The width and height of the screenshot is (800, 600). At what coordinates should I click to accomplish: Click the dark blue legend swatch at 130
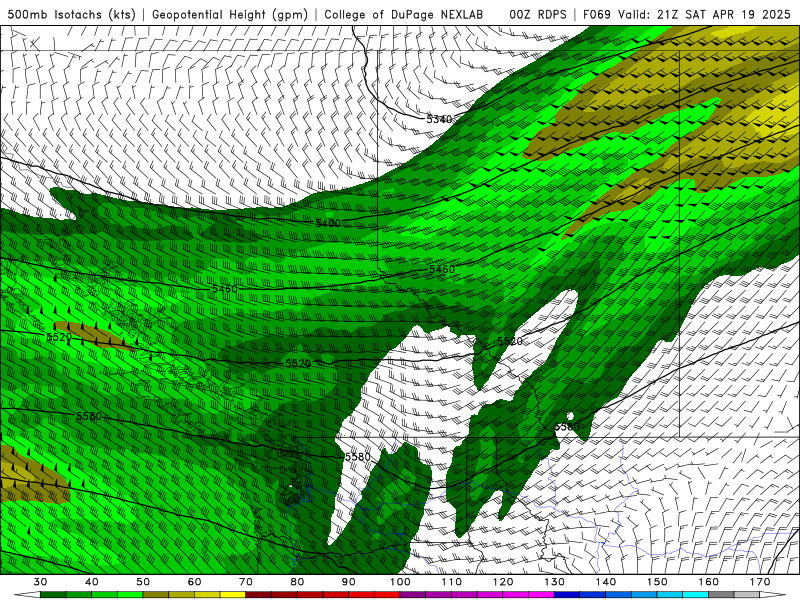(567, 595)
